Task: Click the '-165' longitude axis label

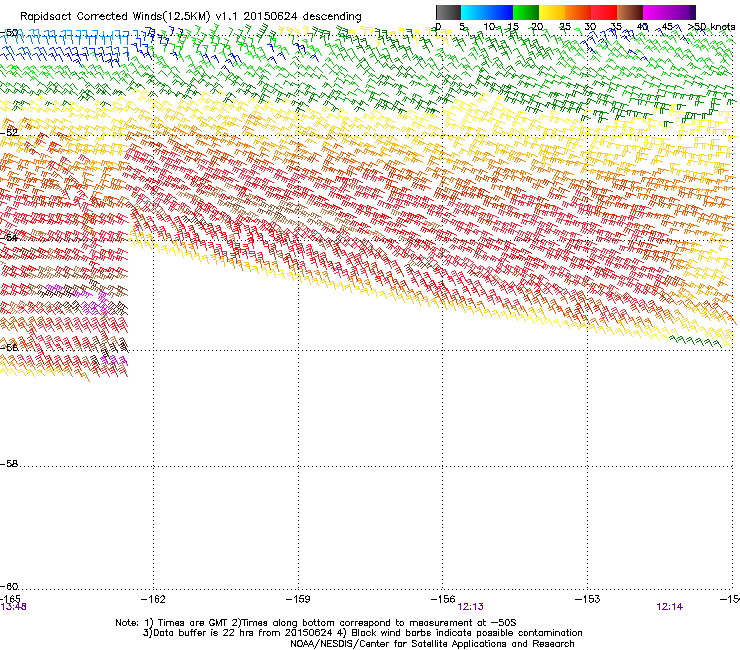Action: click(10, 599)
